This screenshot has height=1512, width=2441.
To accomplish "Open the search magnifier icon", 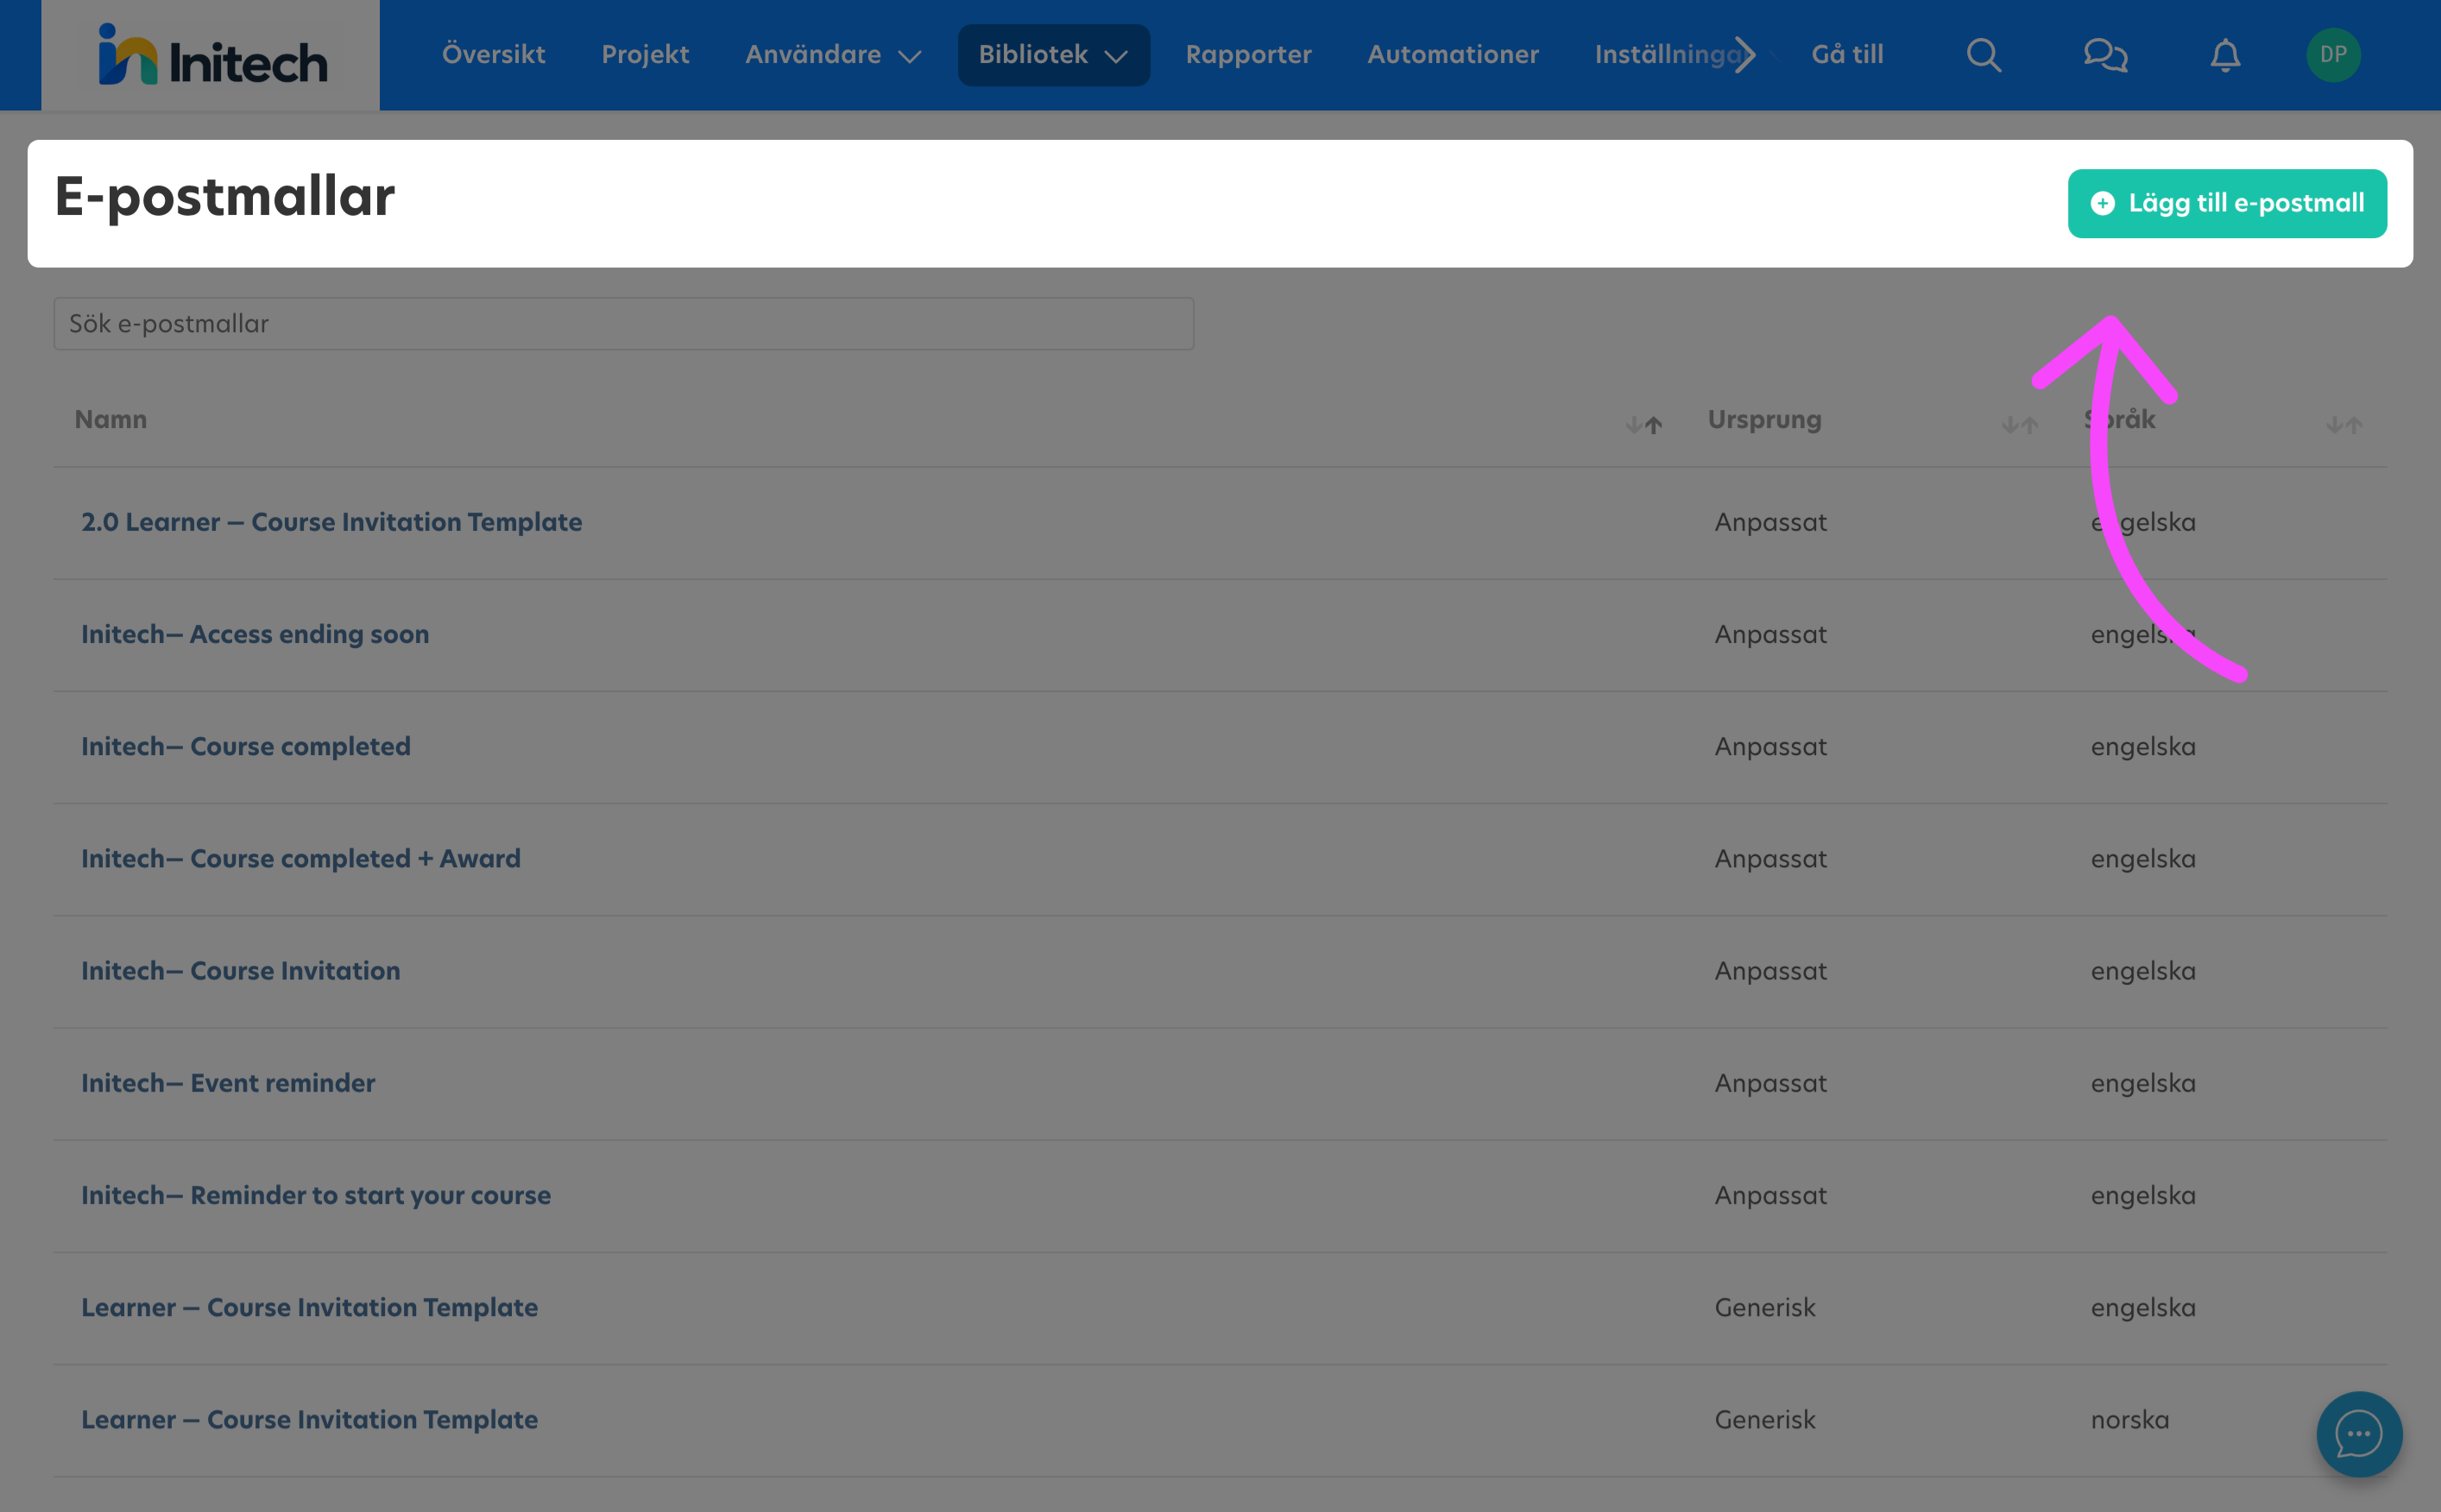I will pyautogui.click(x=1983, y=55).
